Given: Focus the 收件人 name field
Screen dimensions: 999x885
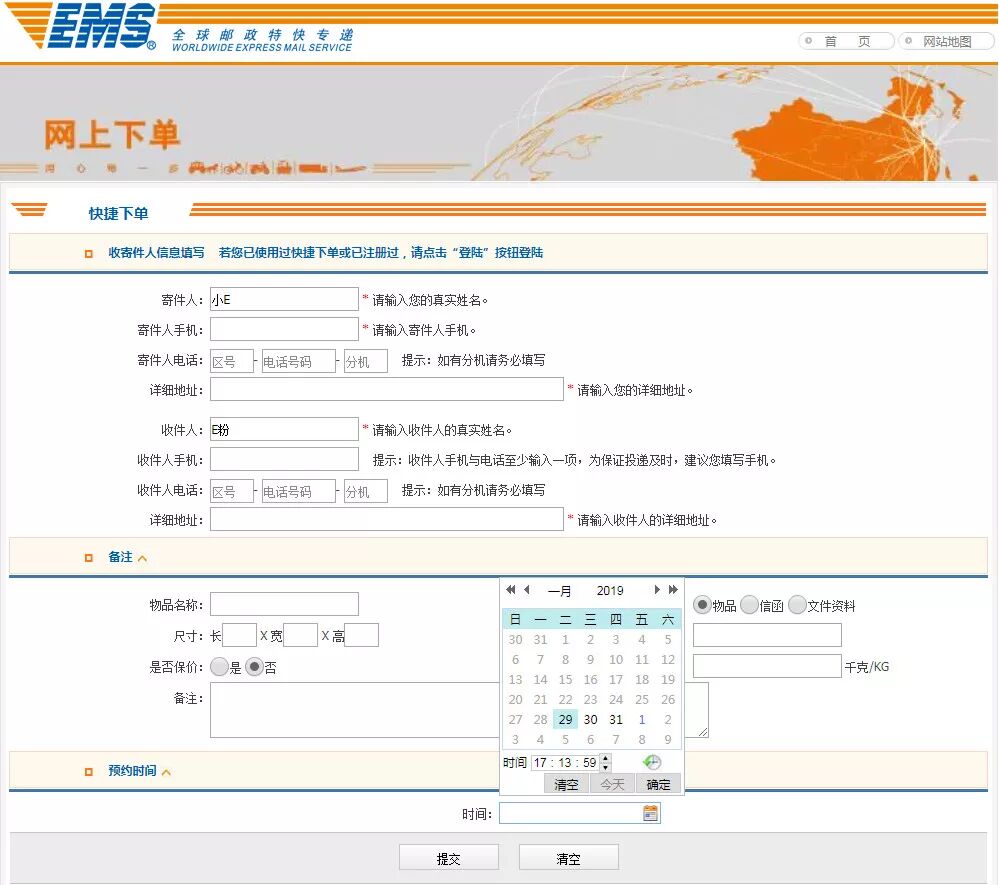Looking at the screenshot, I should (x=284, y=429).
